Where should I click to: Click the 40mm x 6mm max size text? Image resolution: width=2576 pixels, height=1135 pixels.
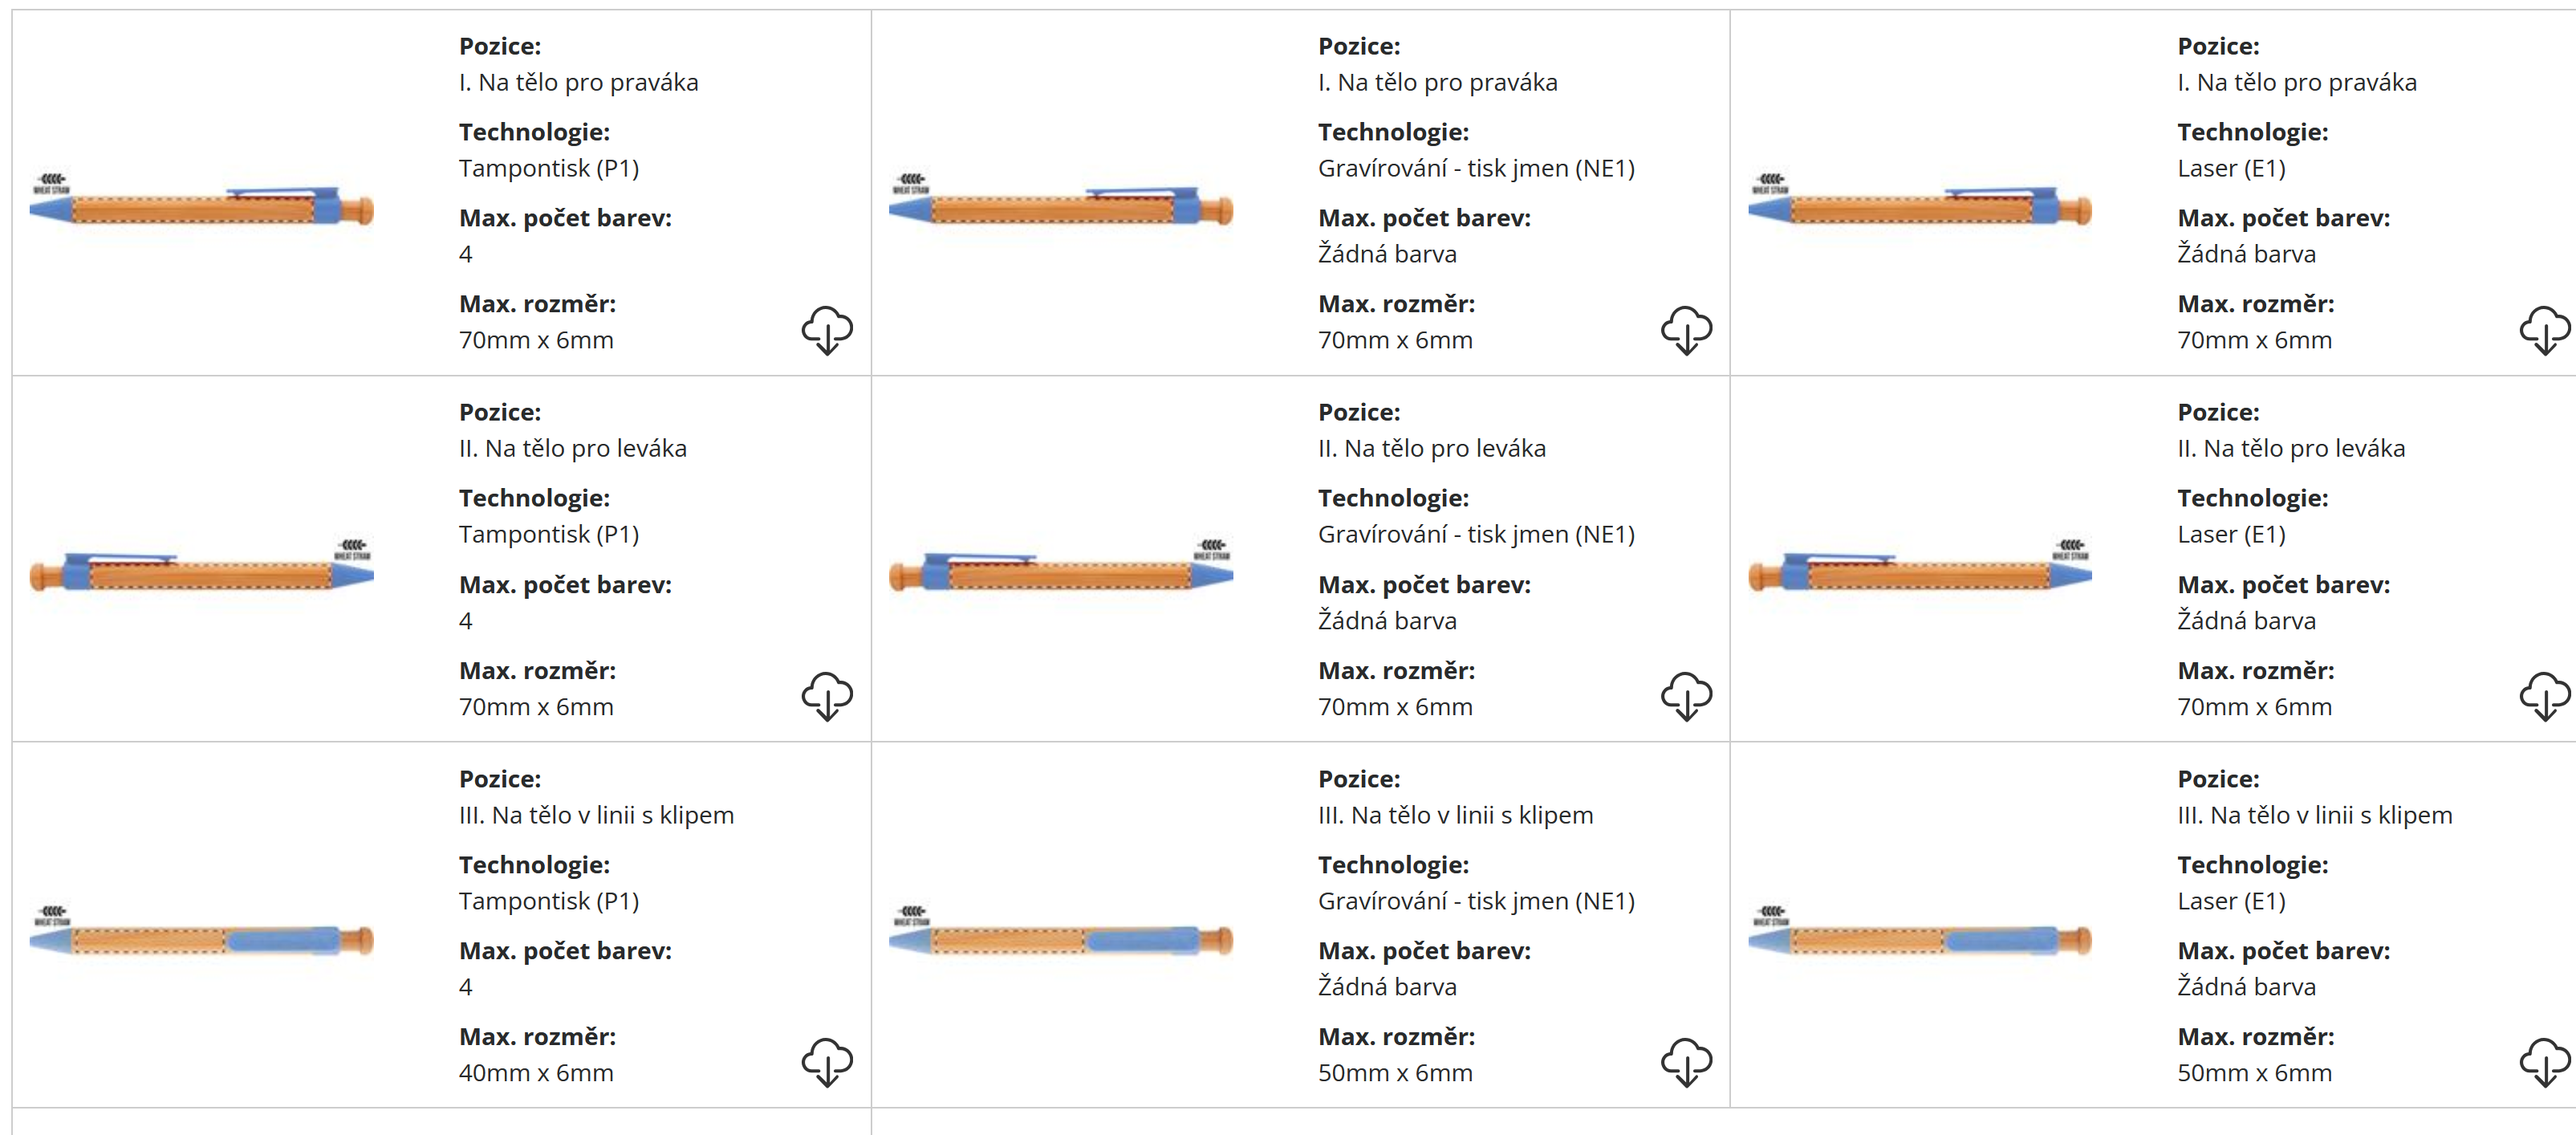pos(536,1073)
